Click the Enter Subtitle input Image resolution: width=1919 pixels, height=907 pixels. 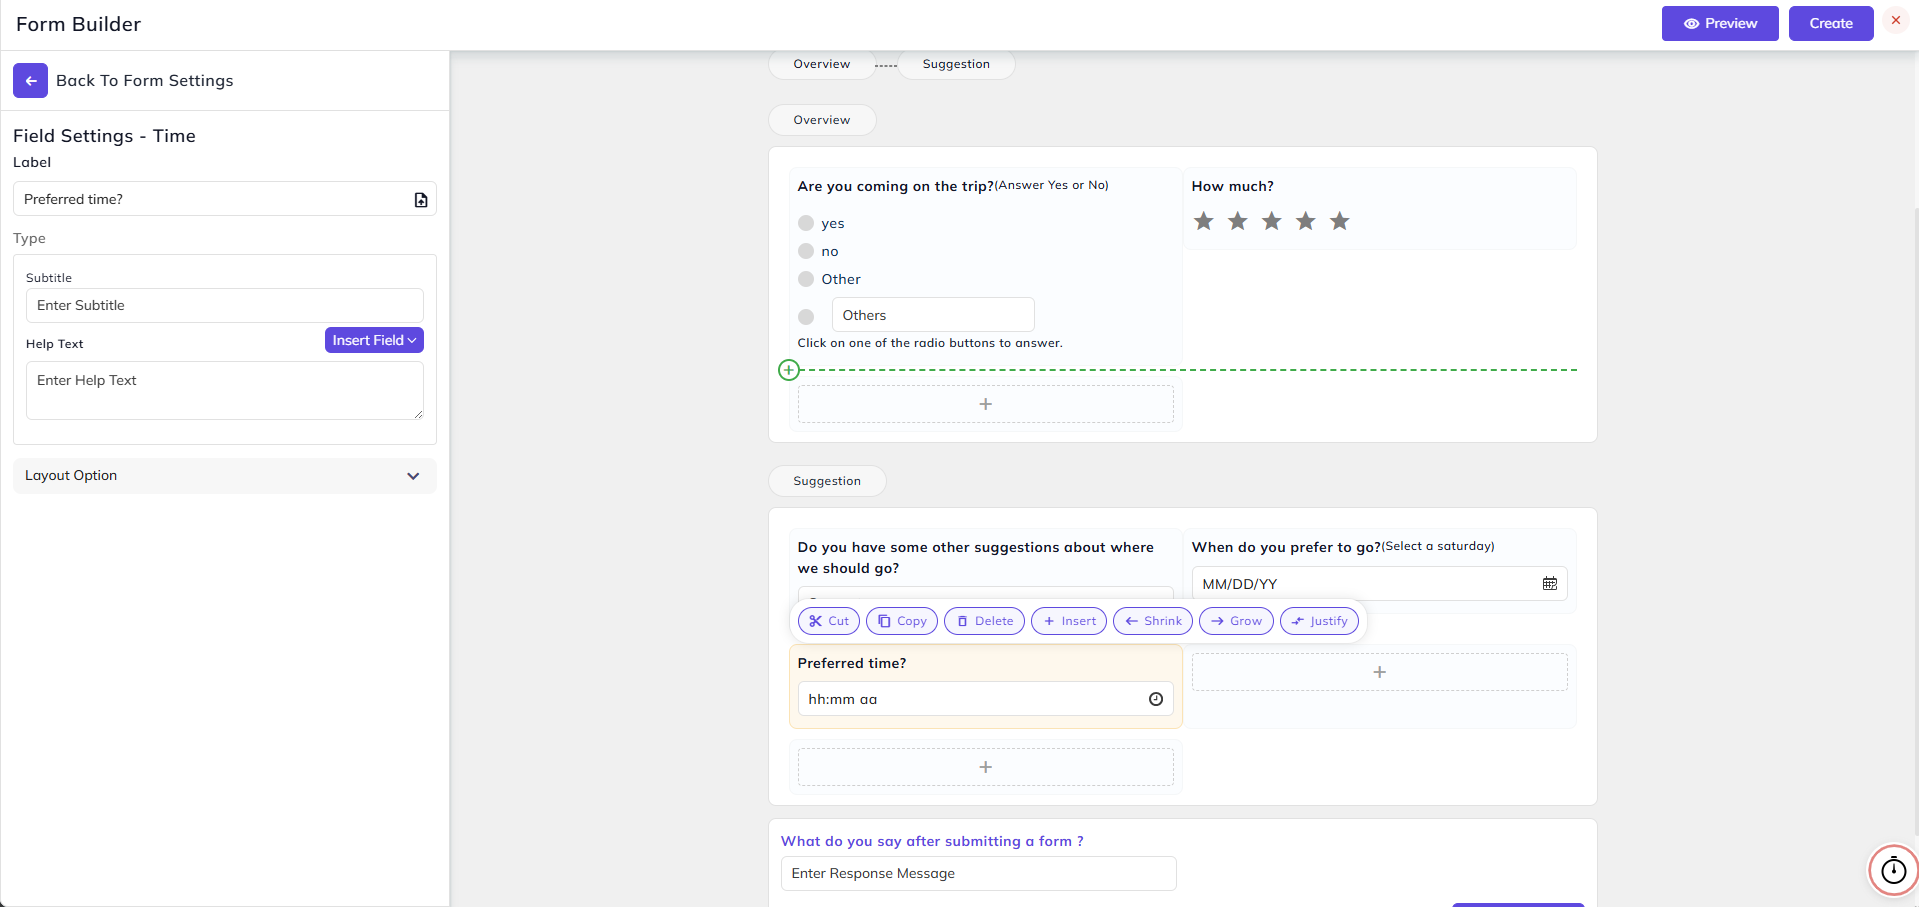[x=225, y=306]
